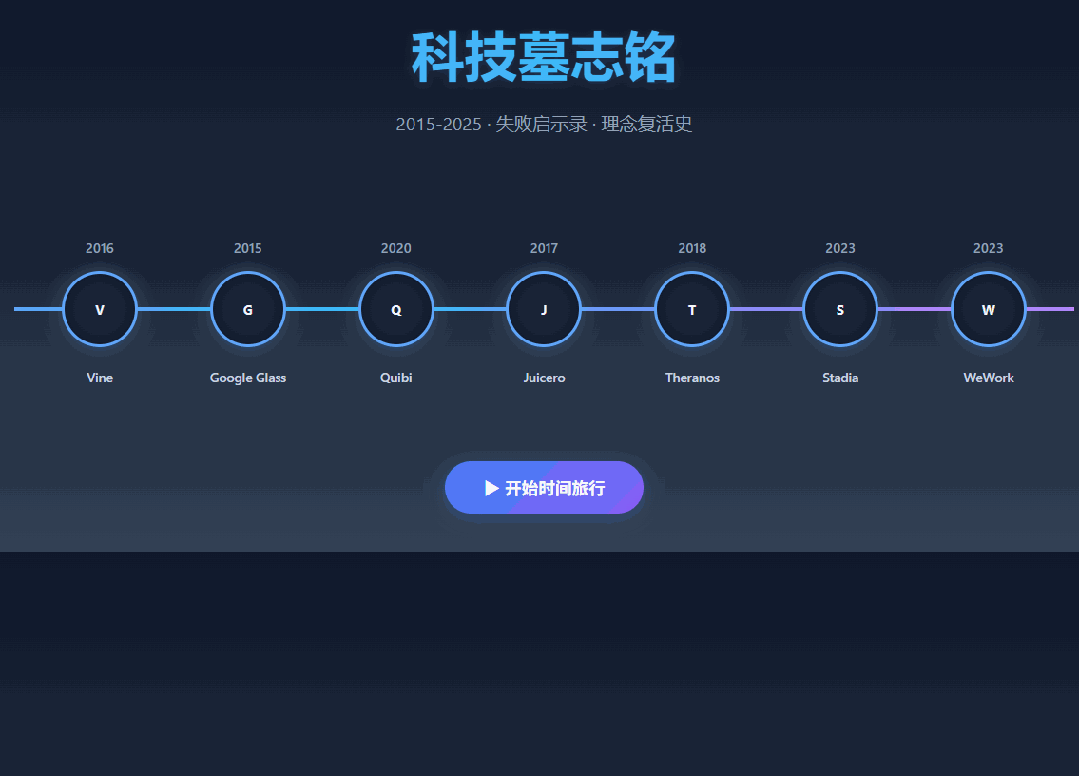
Task: Click the 2017 year above Juicero
Action: pyautogui.click(x=544, y=248)
